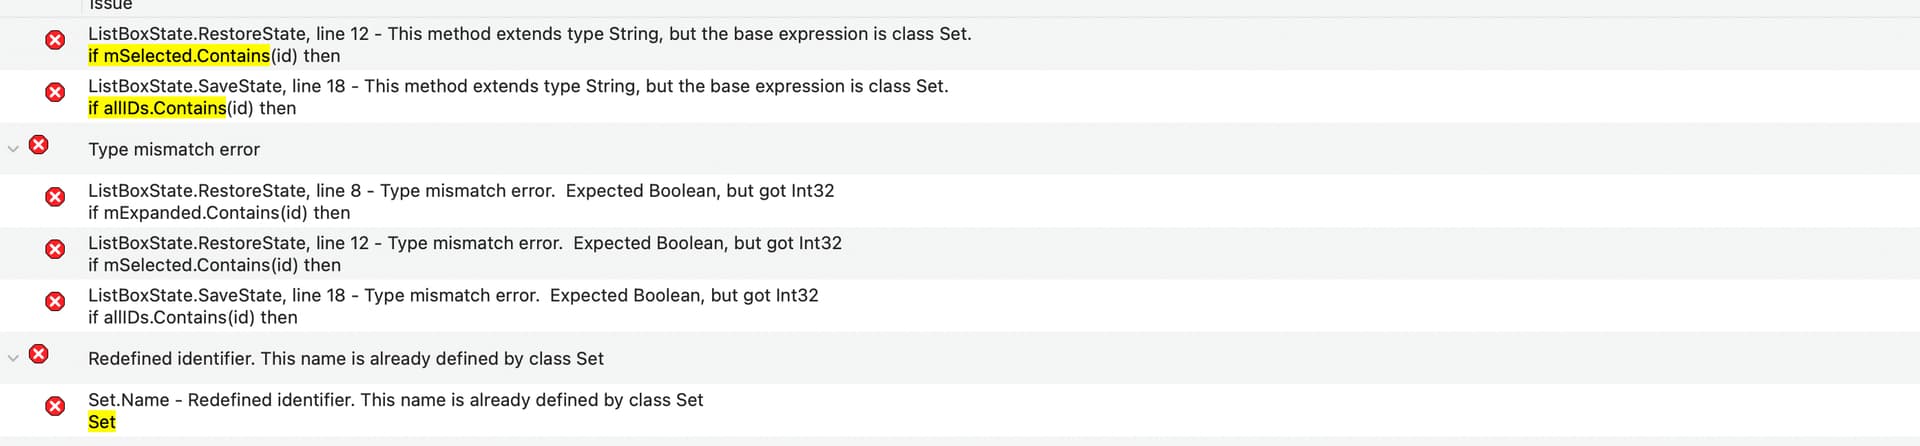The height and width of the screenshot is (446, 1920).
Task: Click error icon on Type mismatch error group
Action: pyautogui.click(x=38, y=145)
